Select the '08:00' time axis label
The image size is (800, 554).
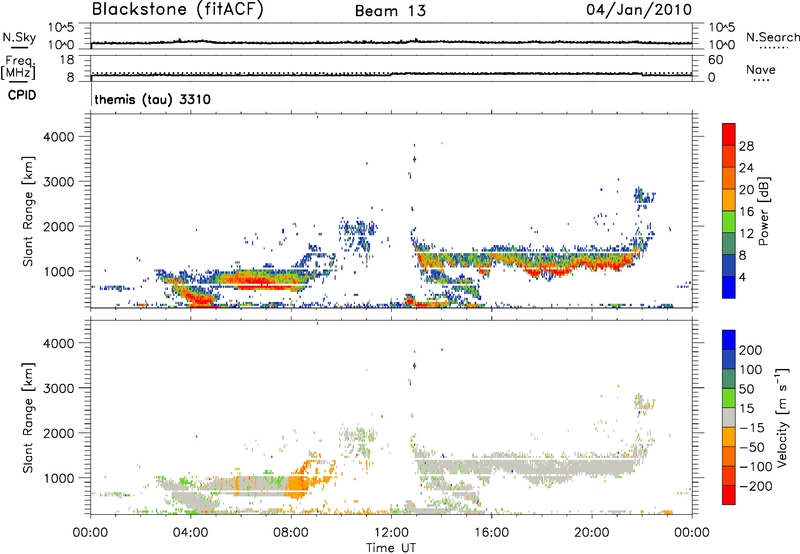[290, 533]
